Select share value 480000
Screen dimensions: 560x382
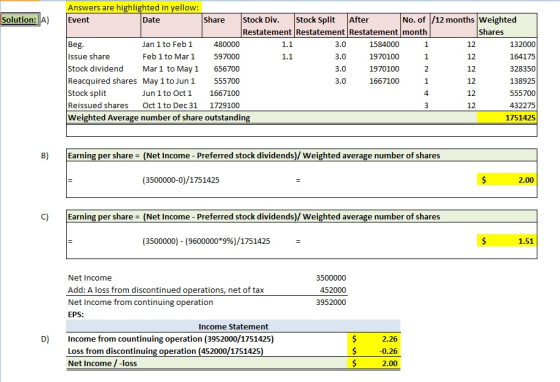tap(227, 45)
